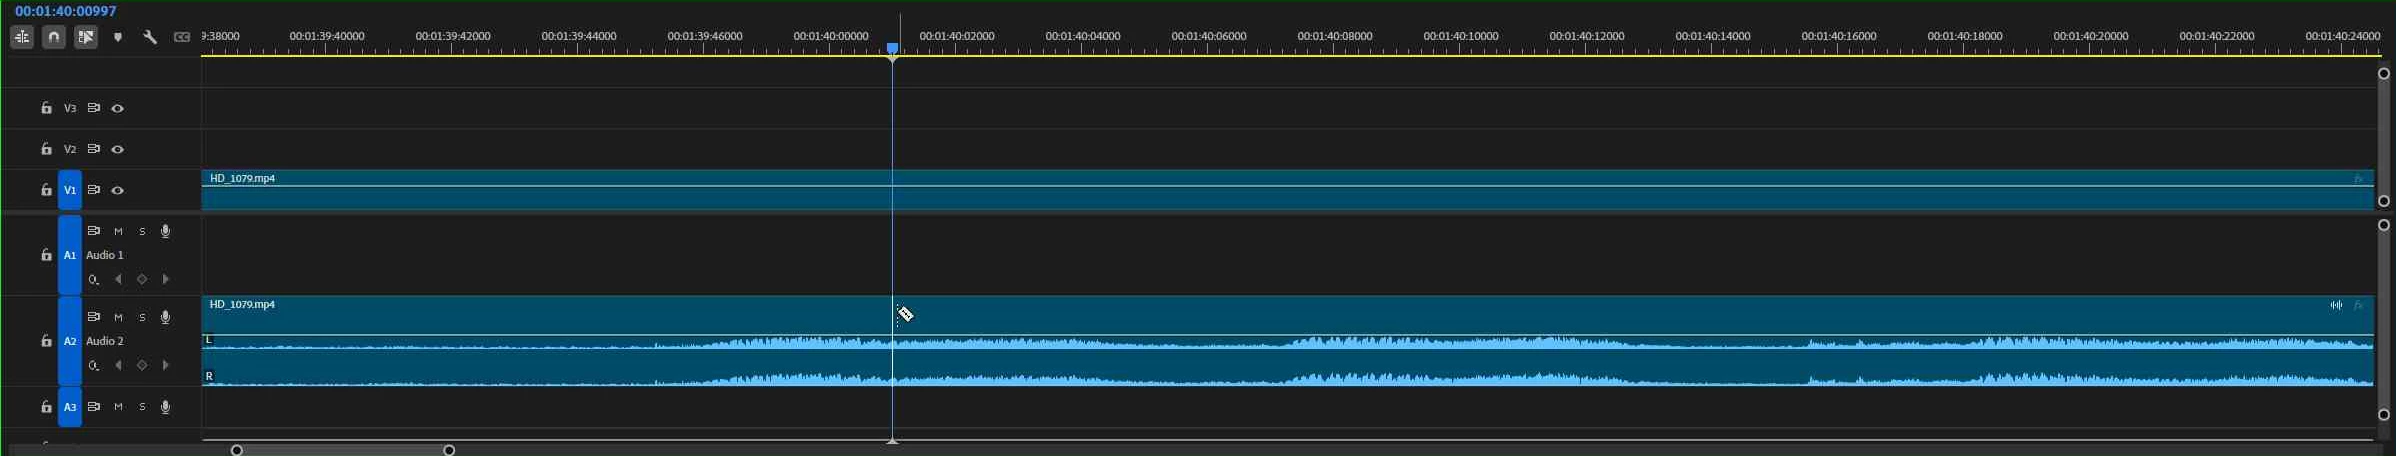Image resolution: width=2396 pixels, height=456 pixels.
Task: Go to previous keyframe on Audio 1
Action: point(118,280)
